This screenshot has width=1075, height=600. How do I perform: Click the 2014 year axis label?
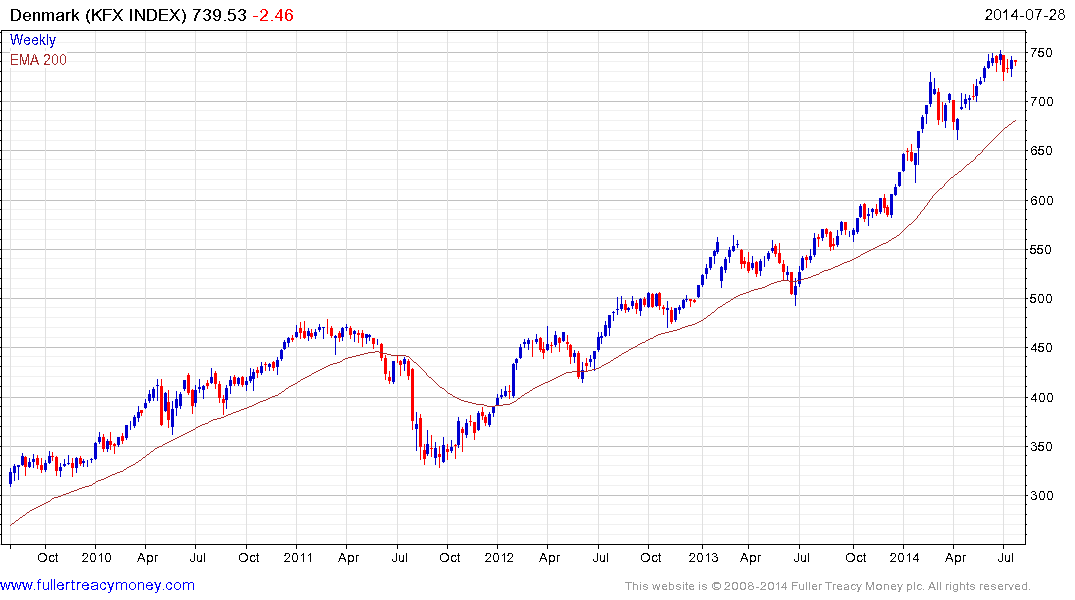click(904, 557)
